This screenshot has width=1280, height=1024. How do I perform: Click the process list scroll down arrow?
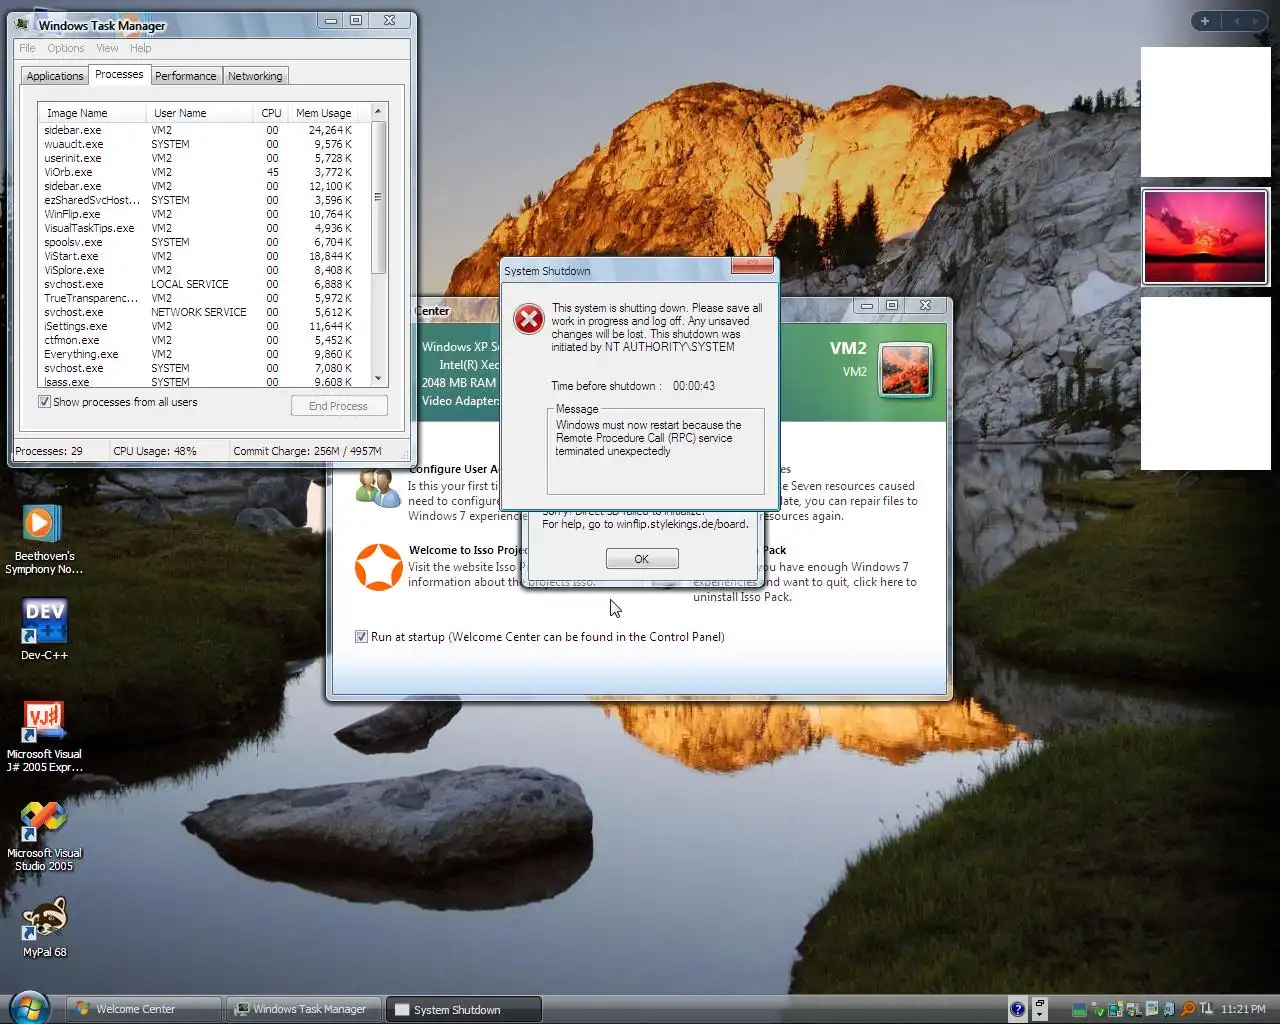click(x=378, y=379)
